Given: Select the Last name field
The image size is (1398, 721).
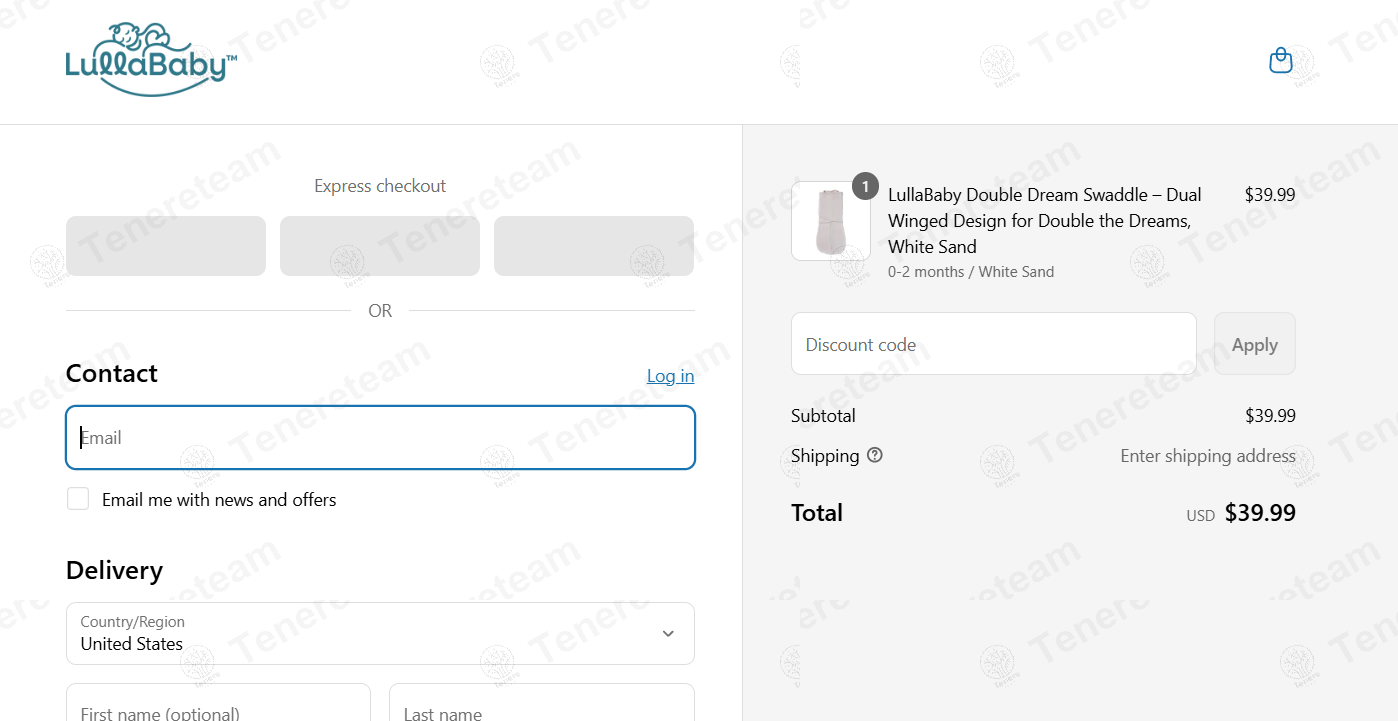Looking at the screenshot, I should pyautogui.click(x=542, y=703).
